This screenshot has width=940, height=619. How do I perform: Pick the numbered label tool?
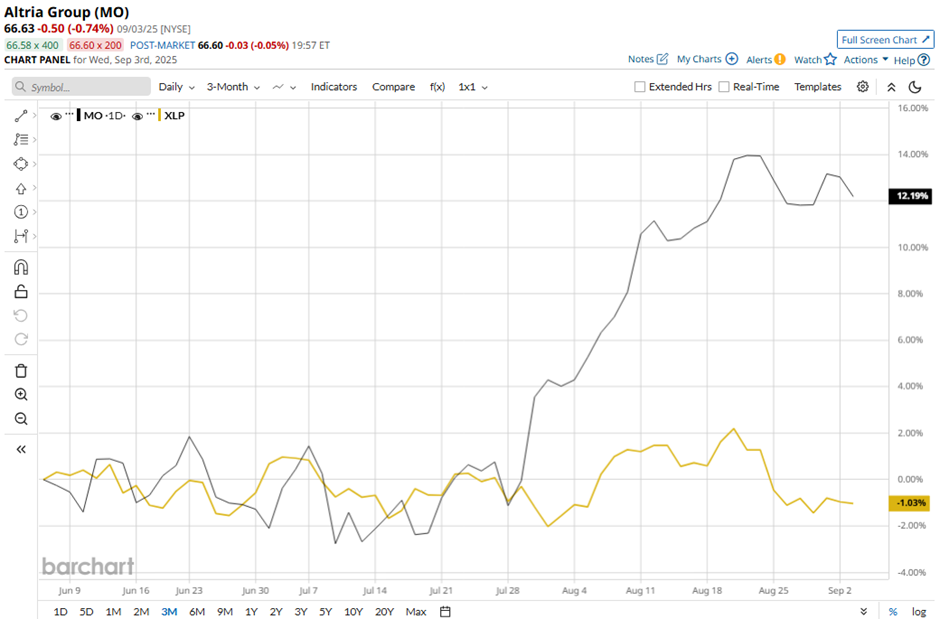[x=20, y=212]
